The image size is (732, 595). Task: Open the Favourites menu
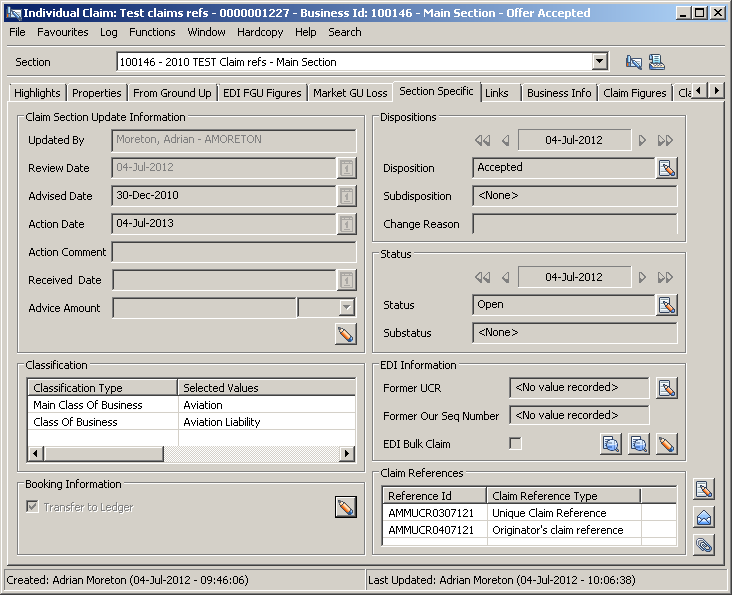pyautogui.click(x=63, y=32)
